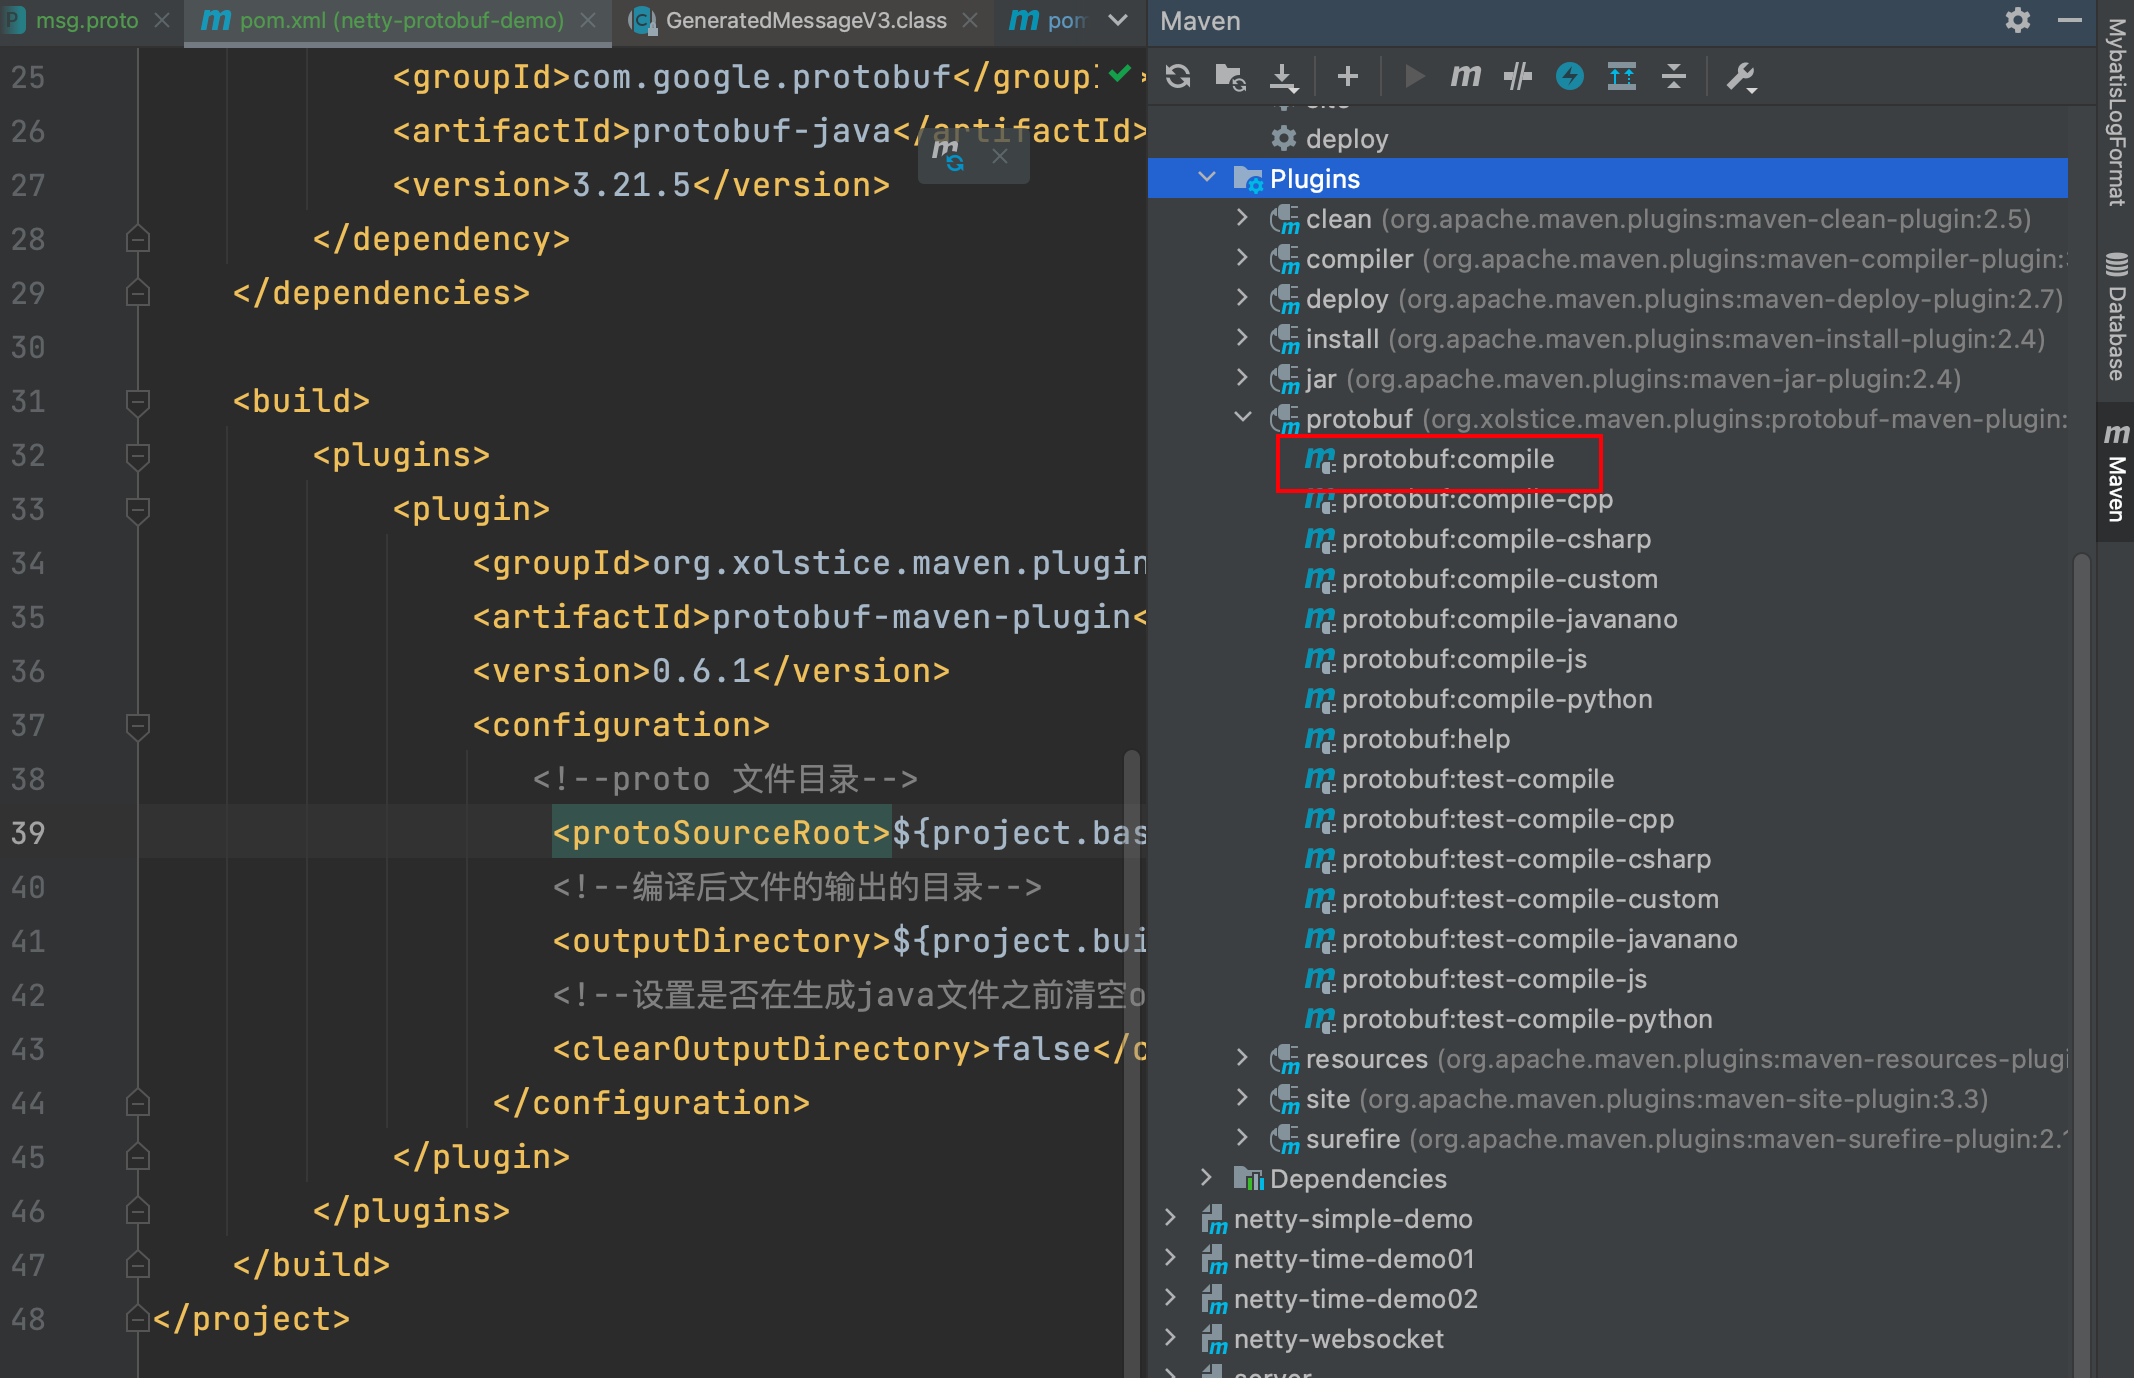Click floating Load Maven Changes icon in editor
The width and height of the screenshot is (2134, 1378).
947,155
